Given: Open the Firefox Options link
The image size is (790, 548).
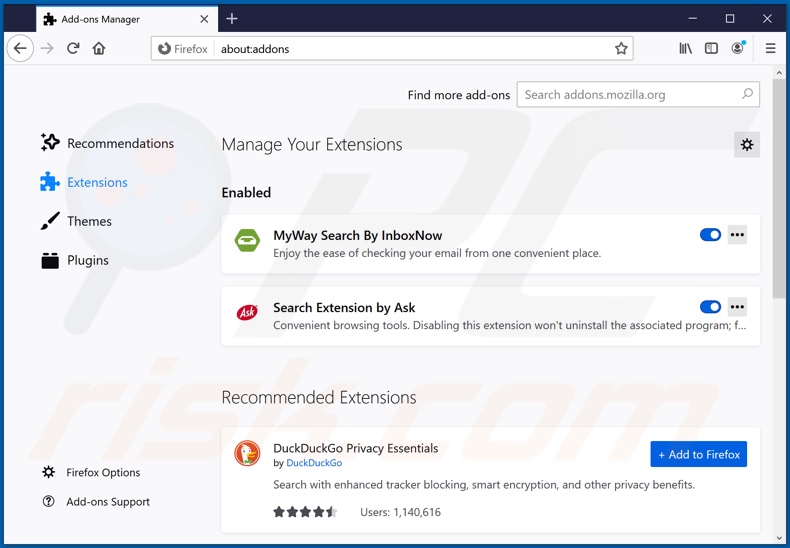Looking at the screenshot, I should (103, 472).
